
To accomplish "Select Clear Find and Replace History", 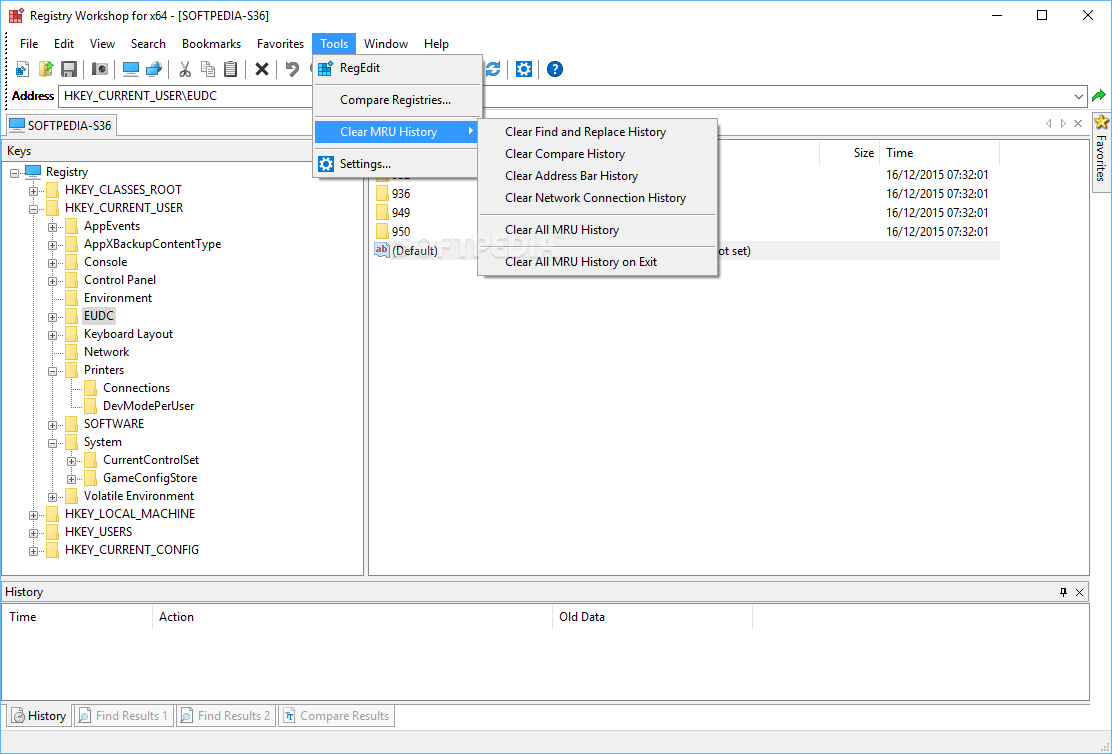I will point(598,132).
